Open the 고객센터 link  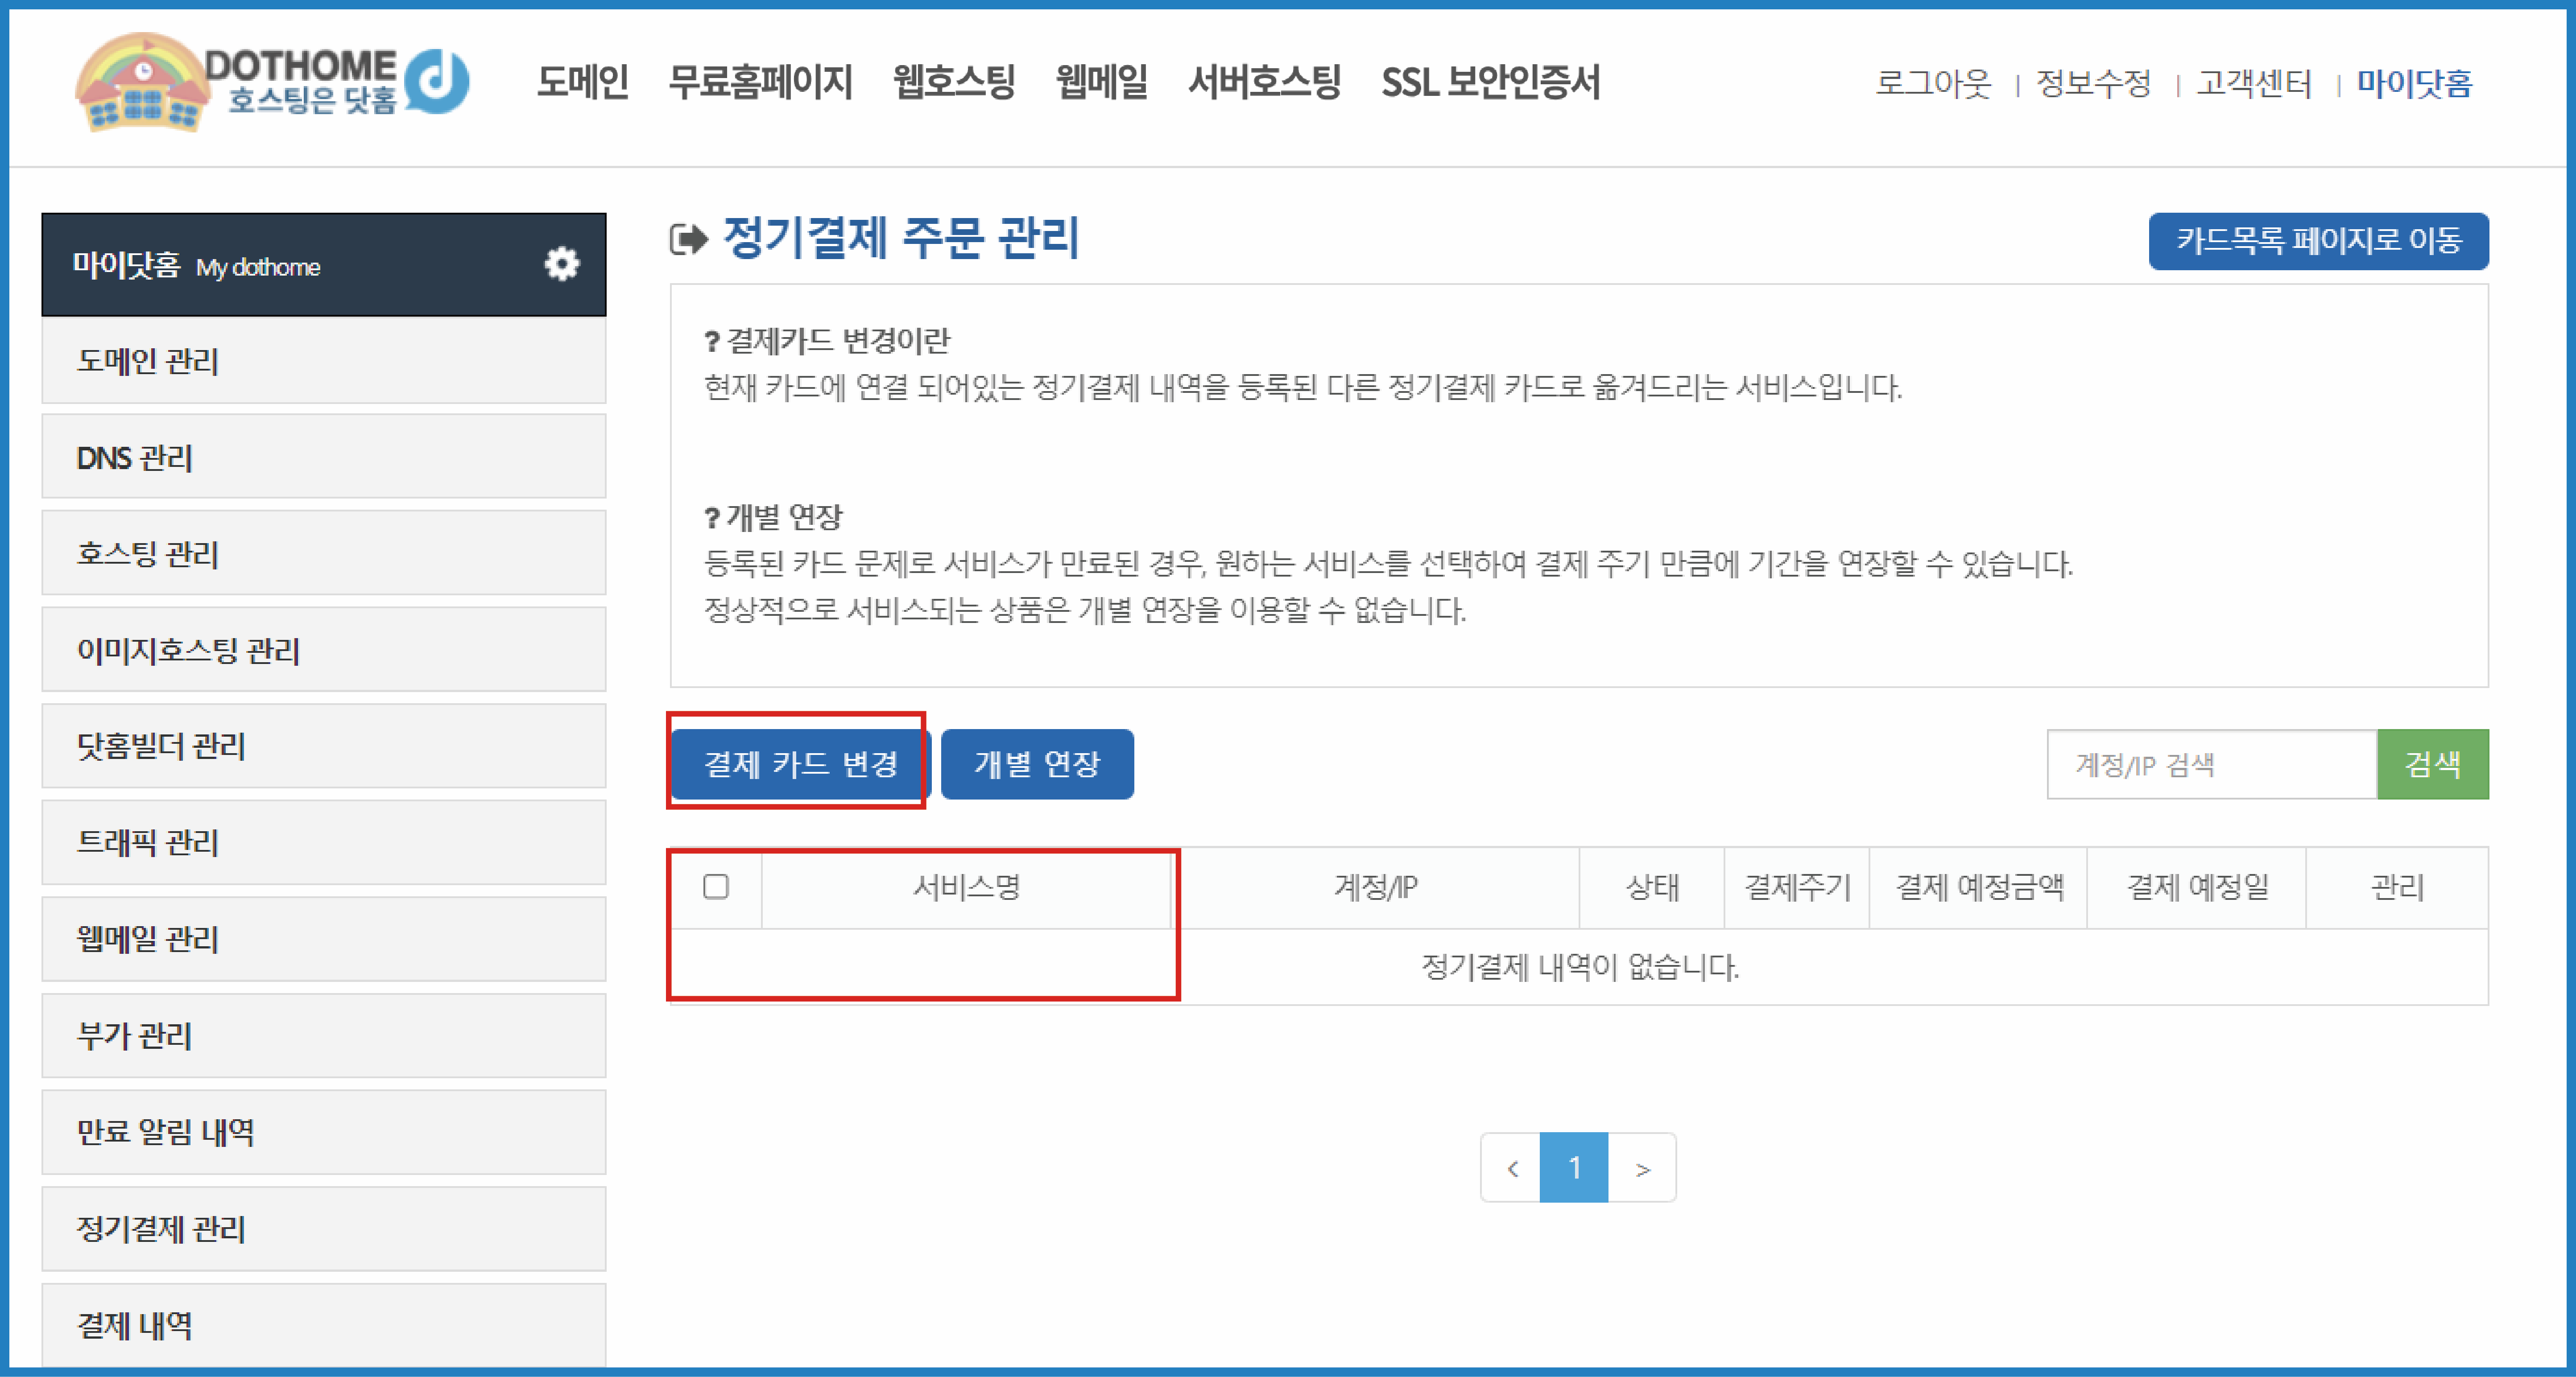click(2254, 83)
